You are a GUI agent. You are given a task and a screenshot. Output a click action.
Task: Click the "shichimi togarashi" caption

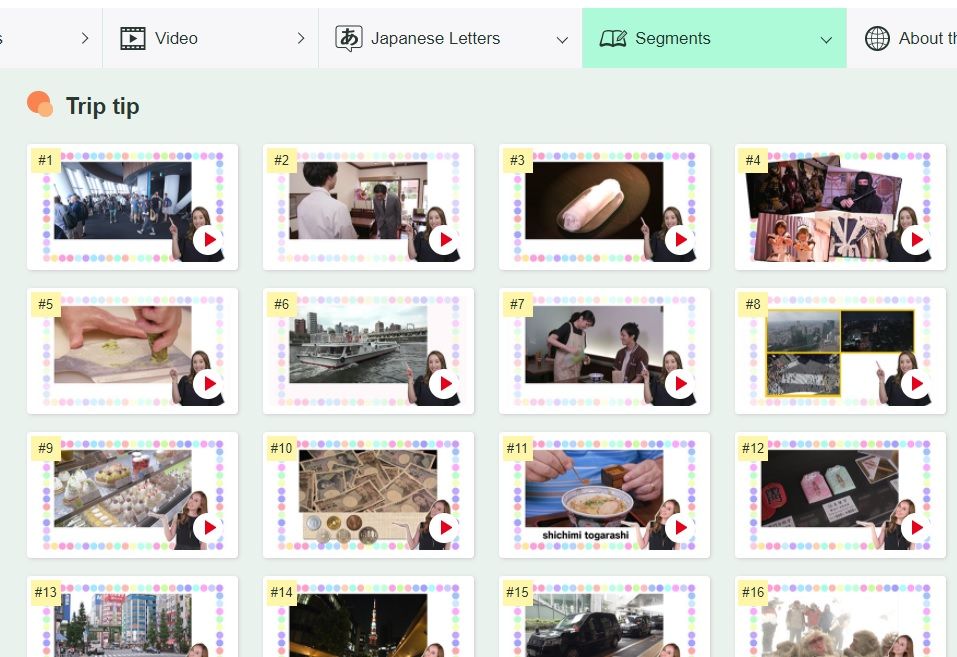coord(585,535)
